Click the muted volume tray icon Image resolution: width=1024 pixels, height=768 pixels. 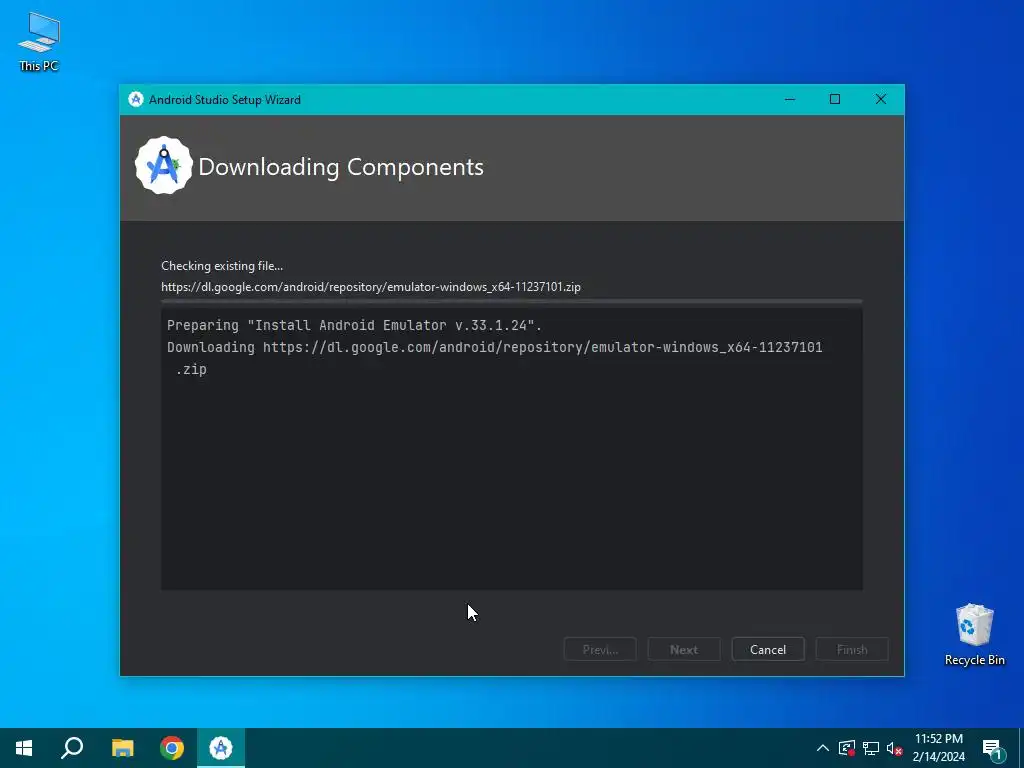(894, 748)
